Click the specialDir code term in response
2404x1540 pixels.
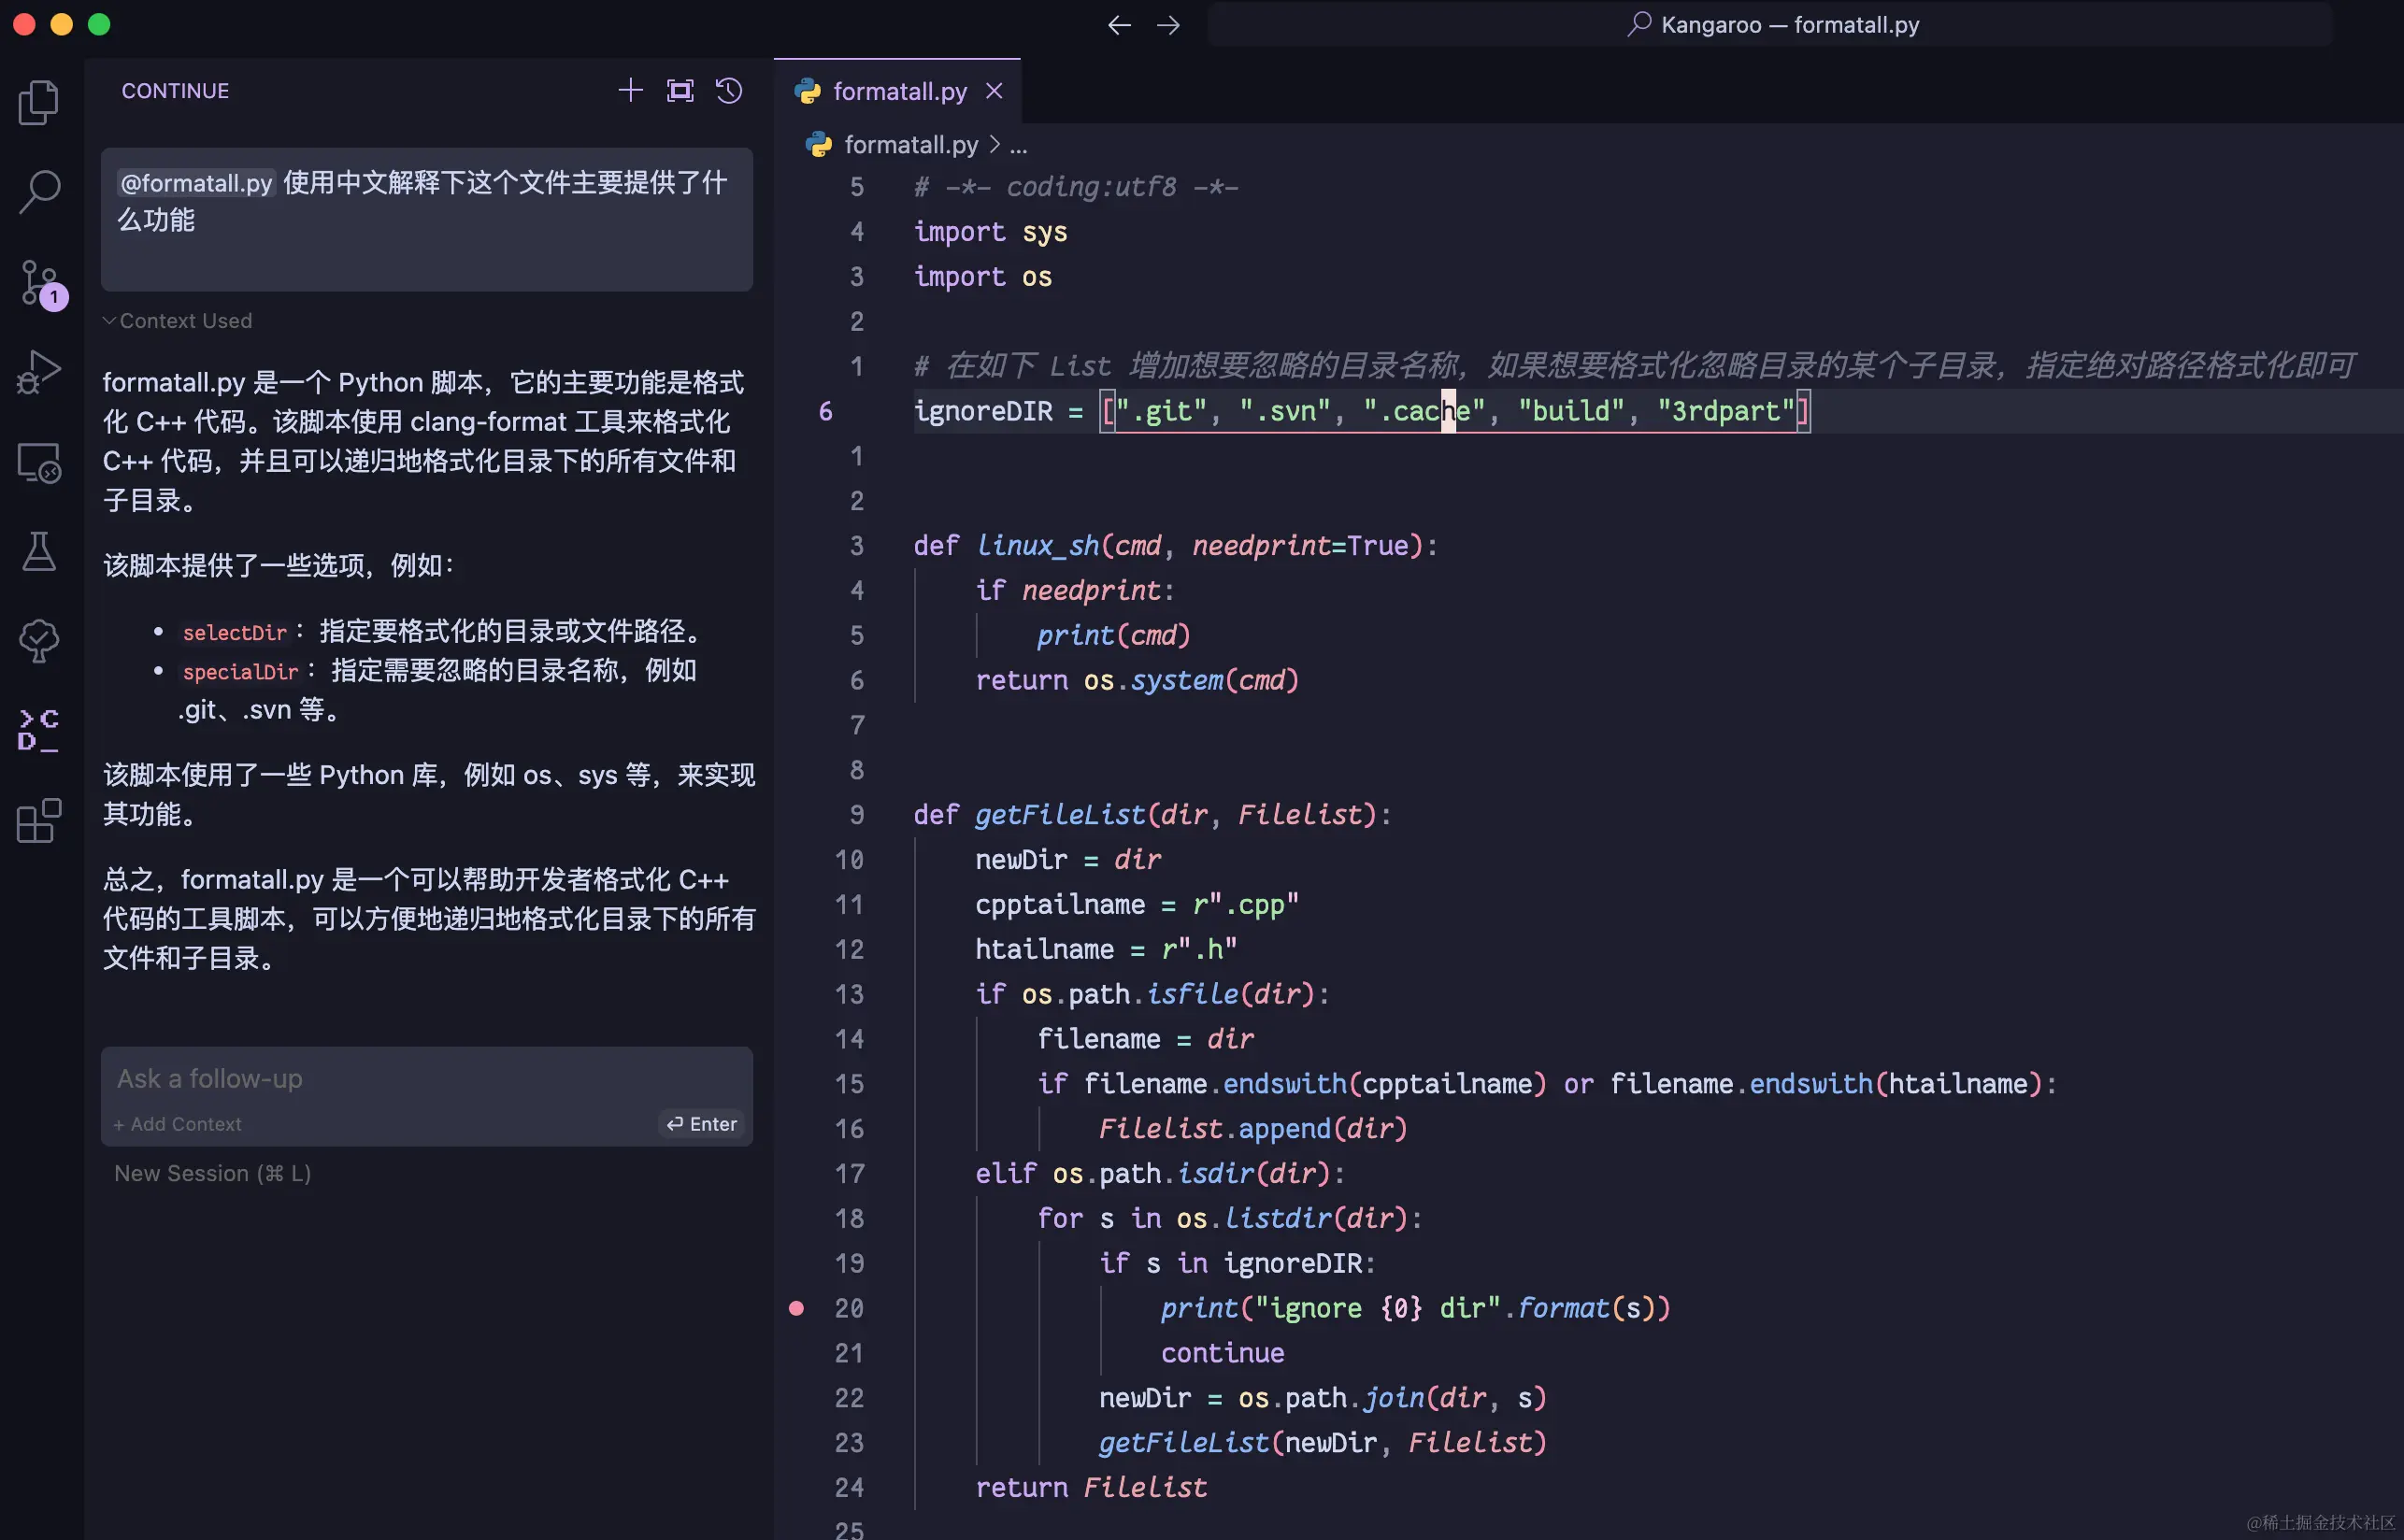(241, 671)
